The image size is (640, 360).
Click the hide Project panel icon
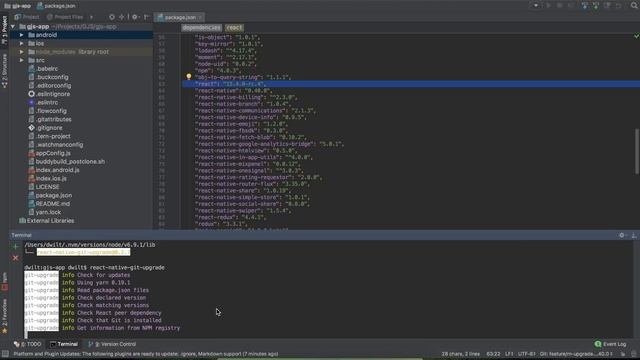click(146, 17)
